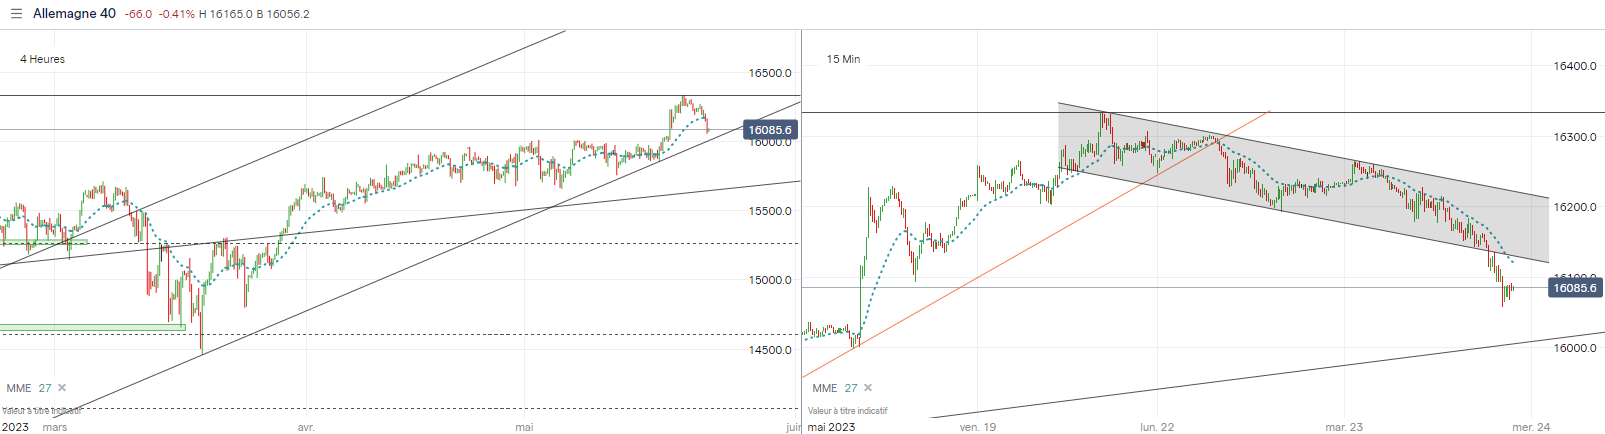Open the hamburger menu beside Allemagne 40
The image size is (1605, 434).
click(x=16, y=14)
